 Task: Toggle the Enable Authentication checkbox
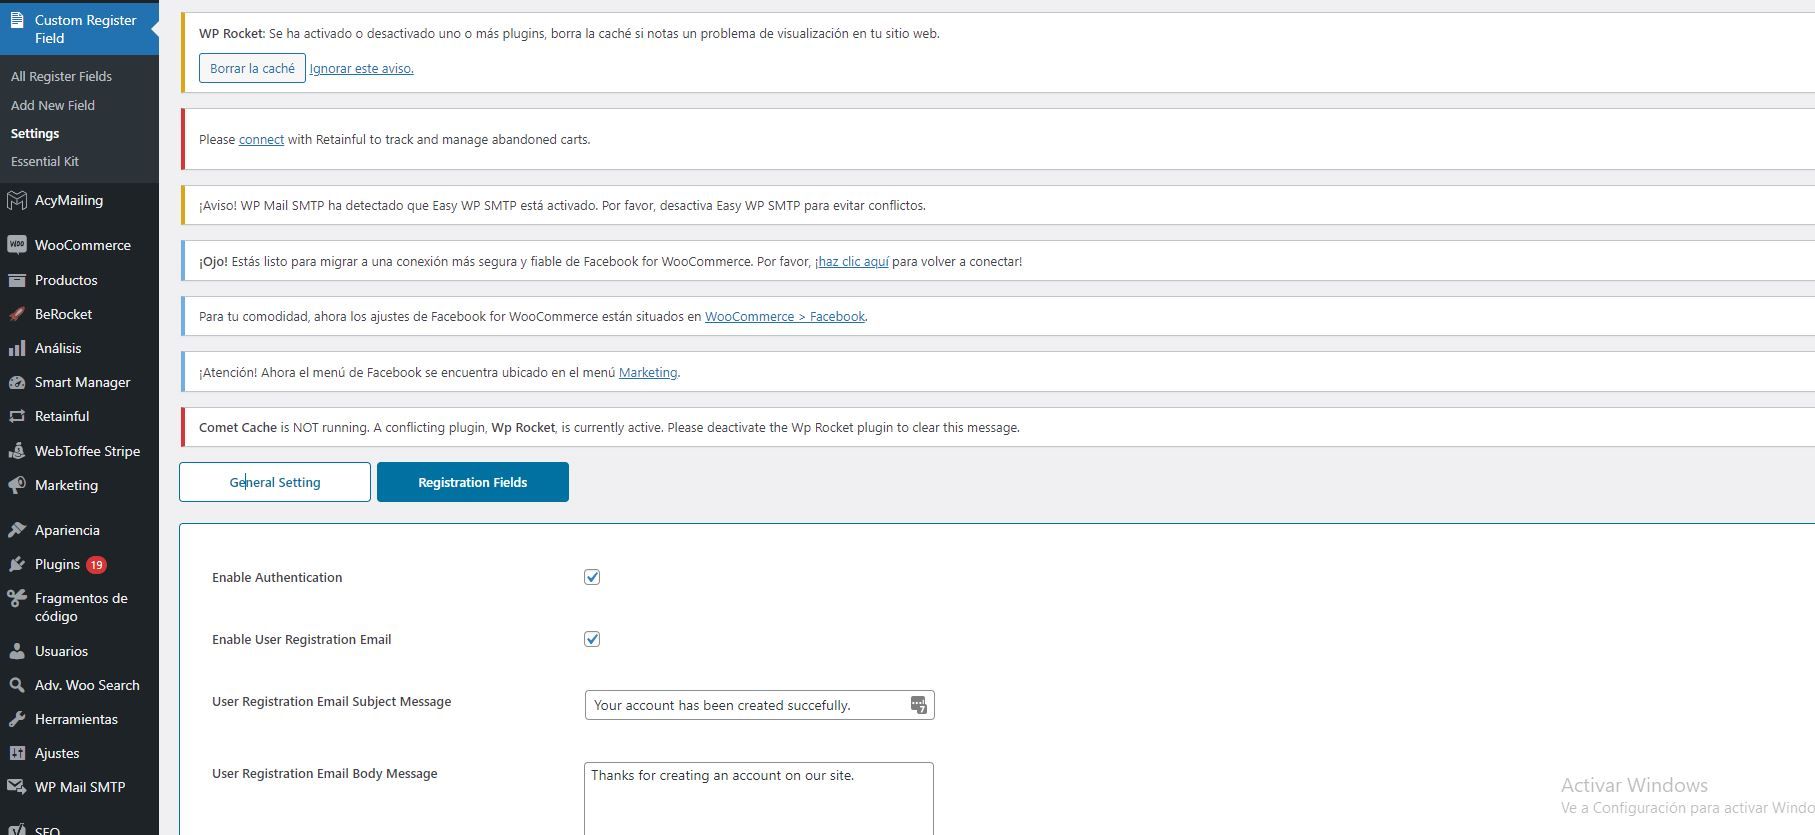click(x=592, y=577)
